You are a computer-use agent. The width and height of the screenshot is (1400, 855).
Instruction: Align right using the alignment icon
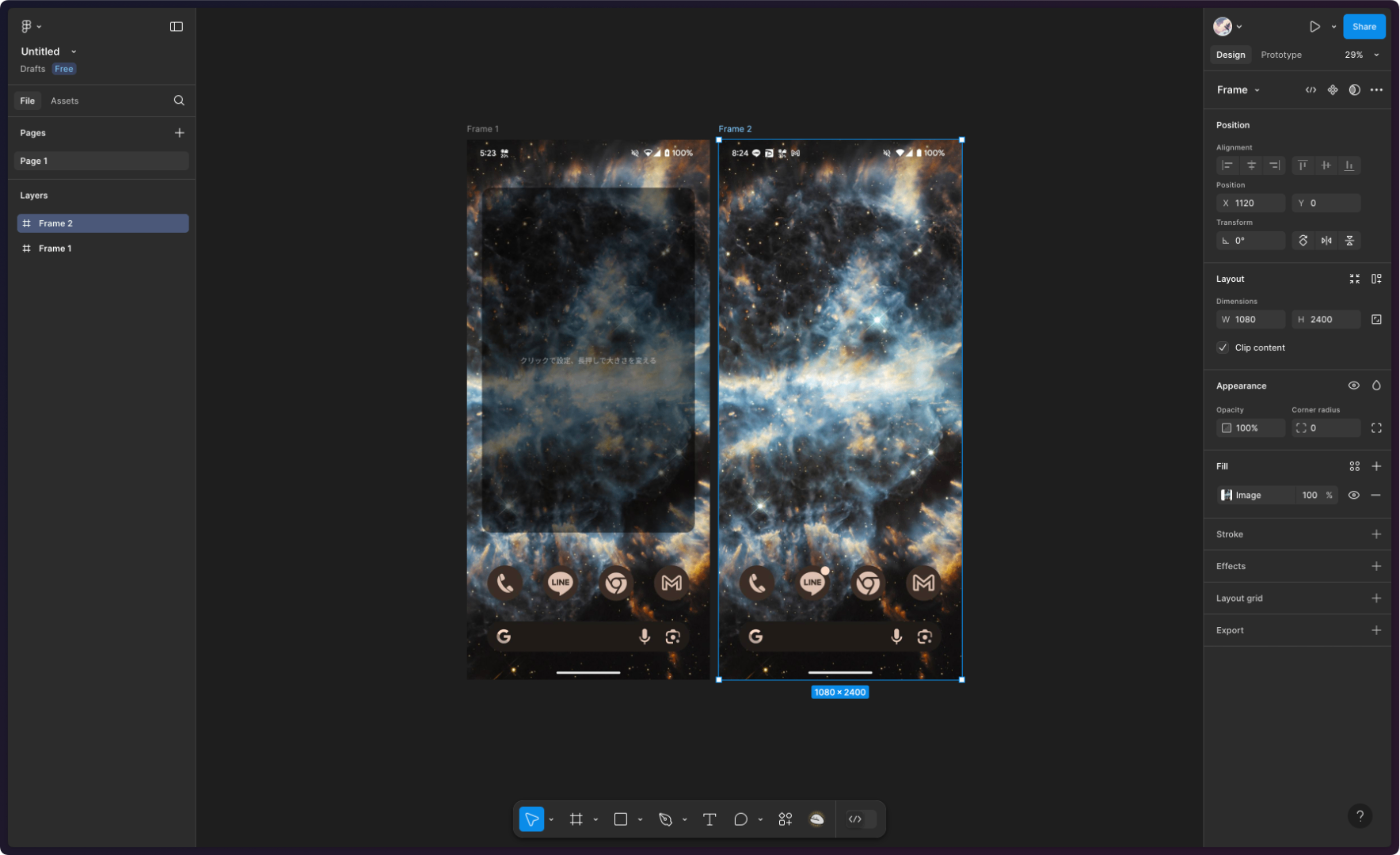point(1274,165)
